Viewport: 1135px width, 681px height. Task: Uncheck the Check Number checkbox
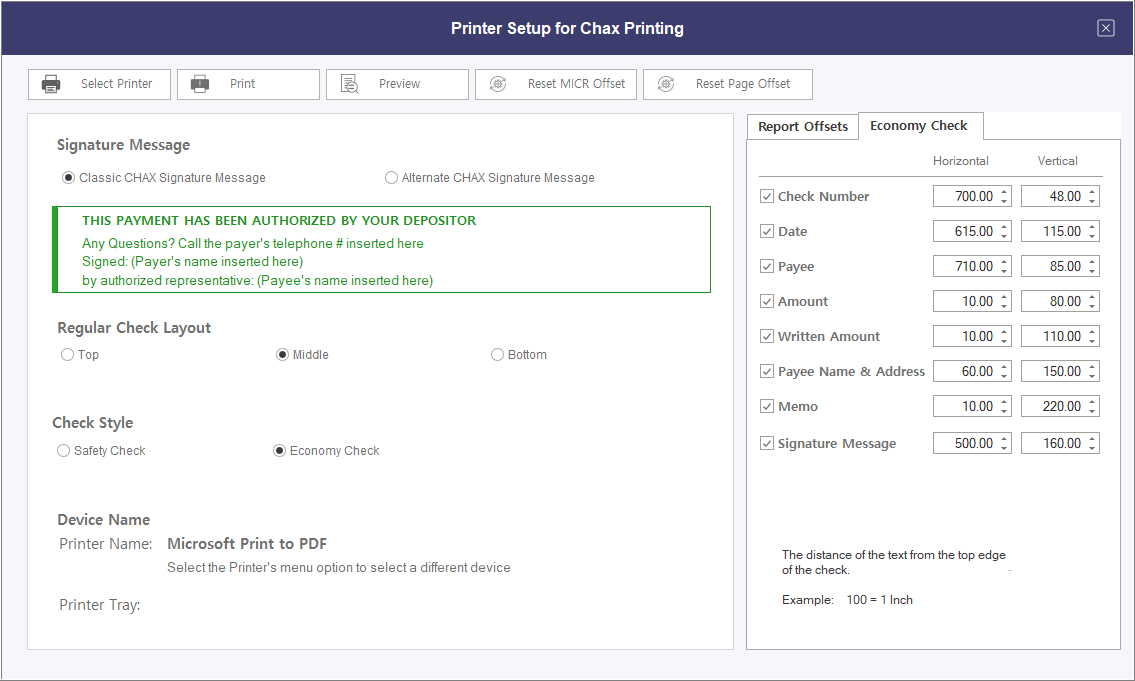coord(767,197)
